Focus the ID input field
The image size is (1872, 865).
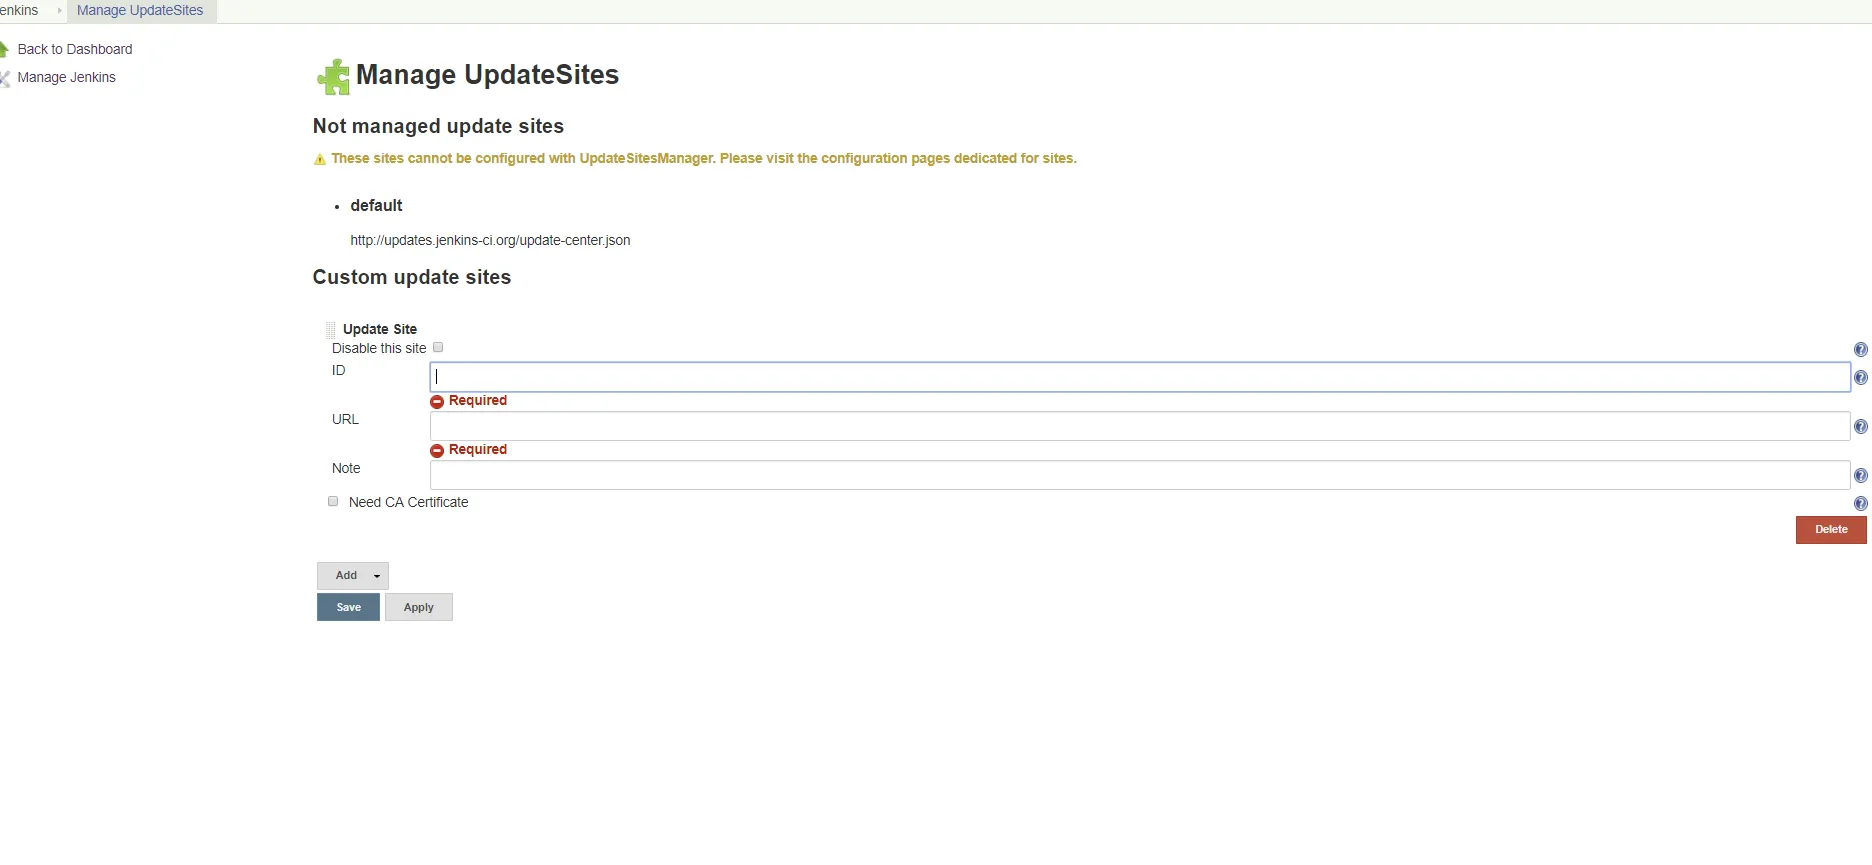1140,377
